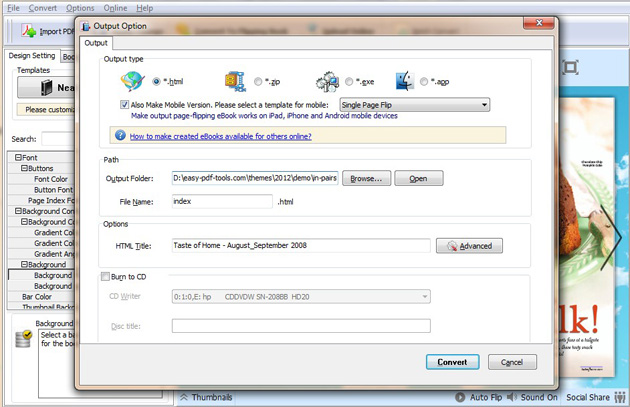Collapse the Background Color tree node
630x407 pixels.
24,221
